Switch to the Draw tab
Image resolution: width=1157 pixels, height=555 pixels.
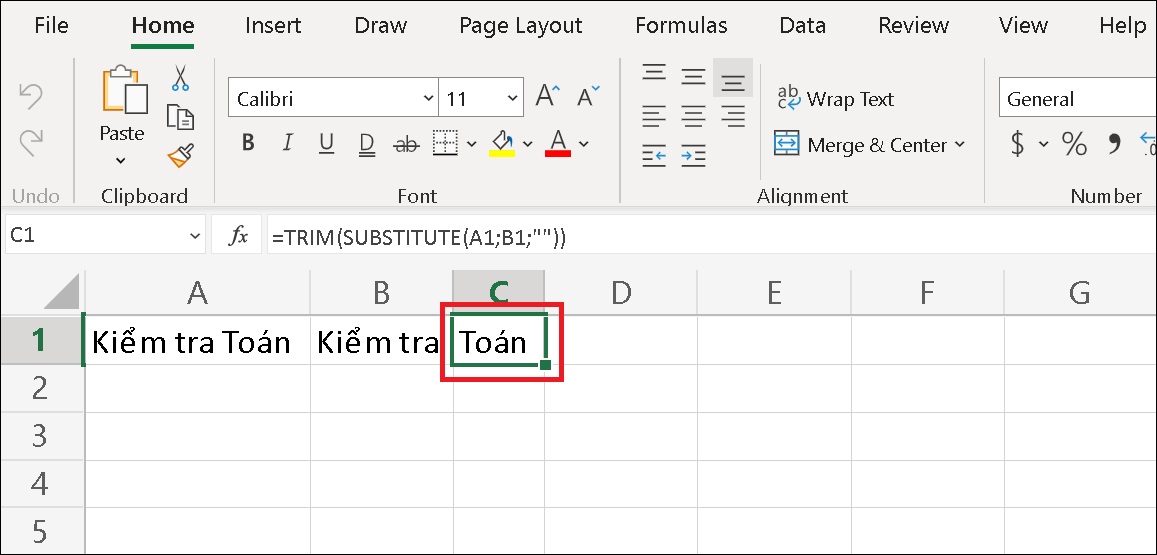pos(380,25)
